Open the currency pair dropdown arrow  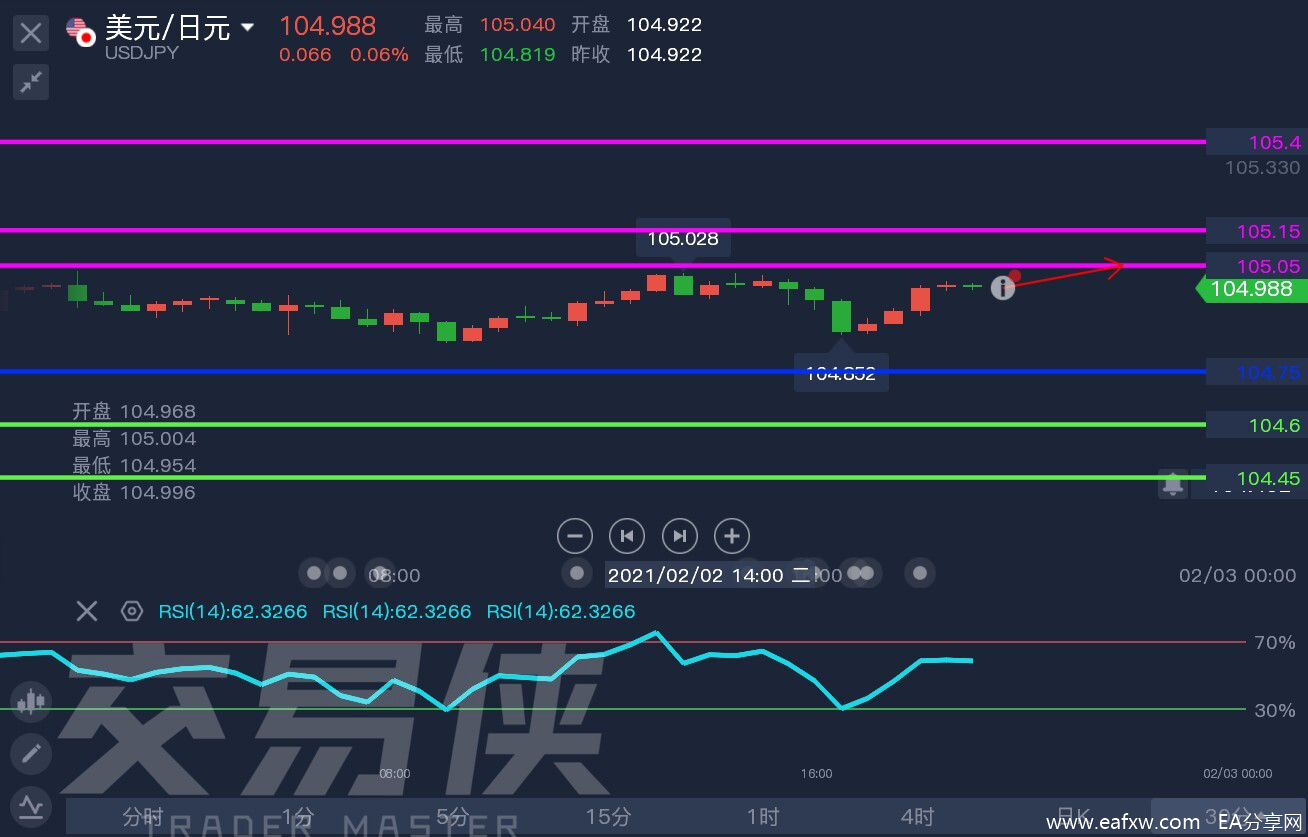click(247, 27)
